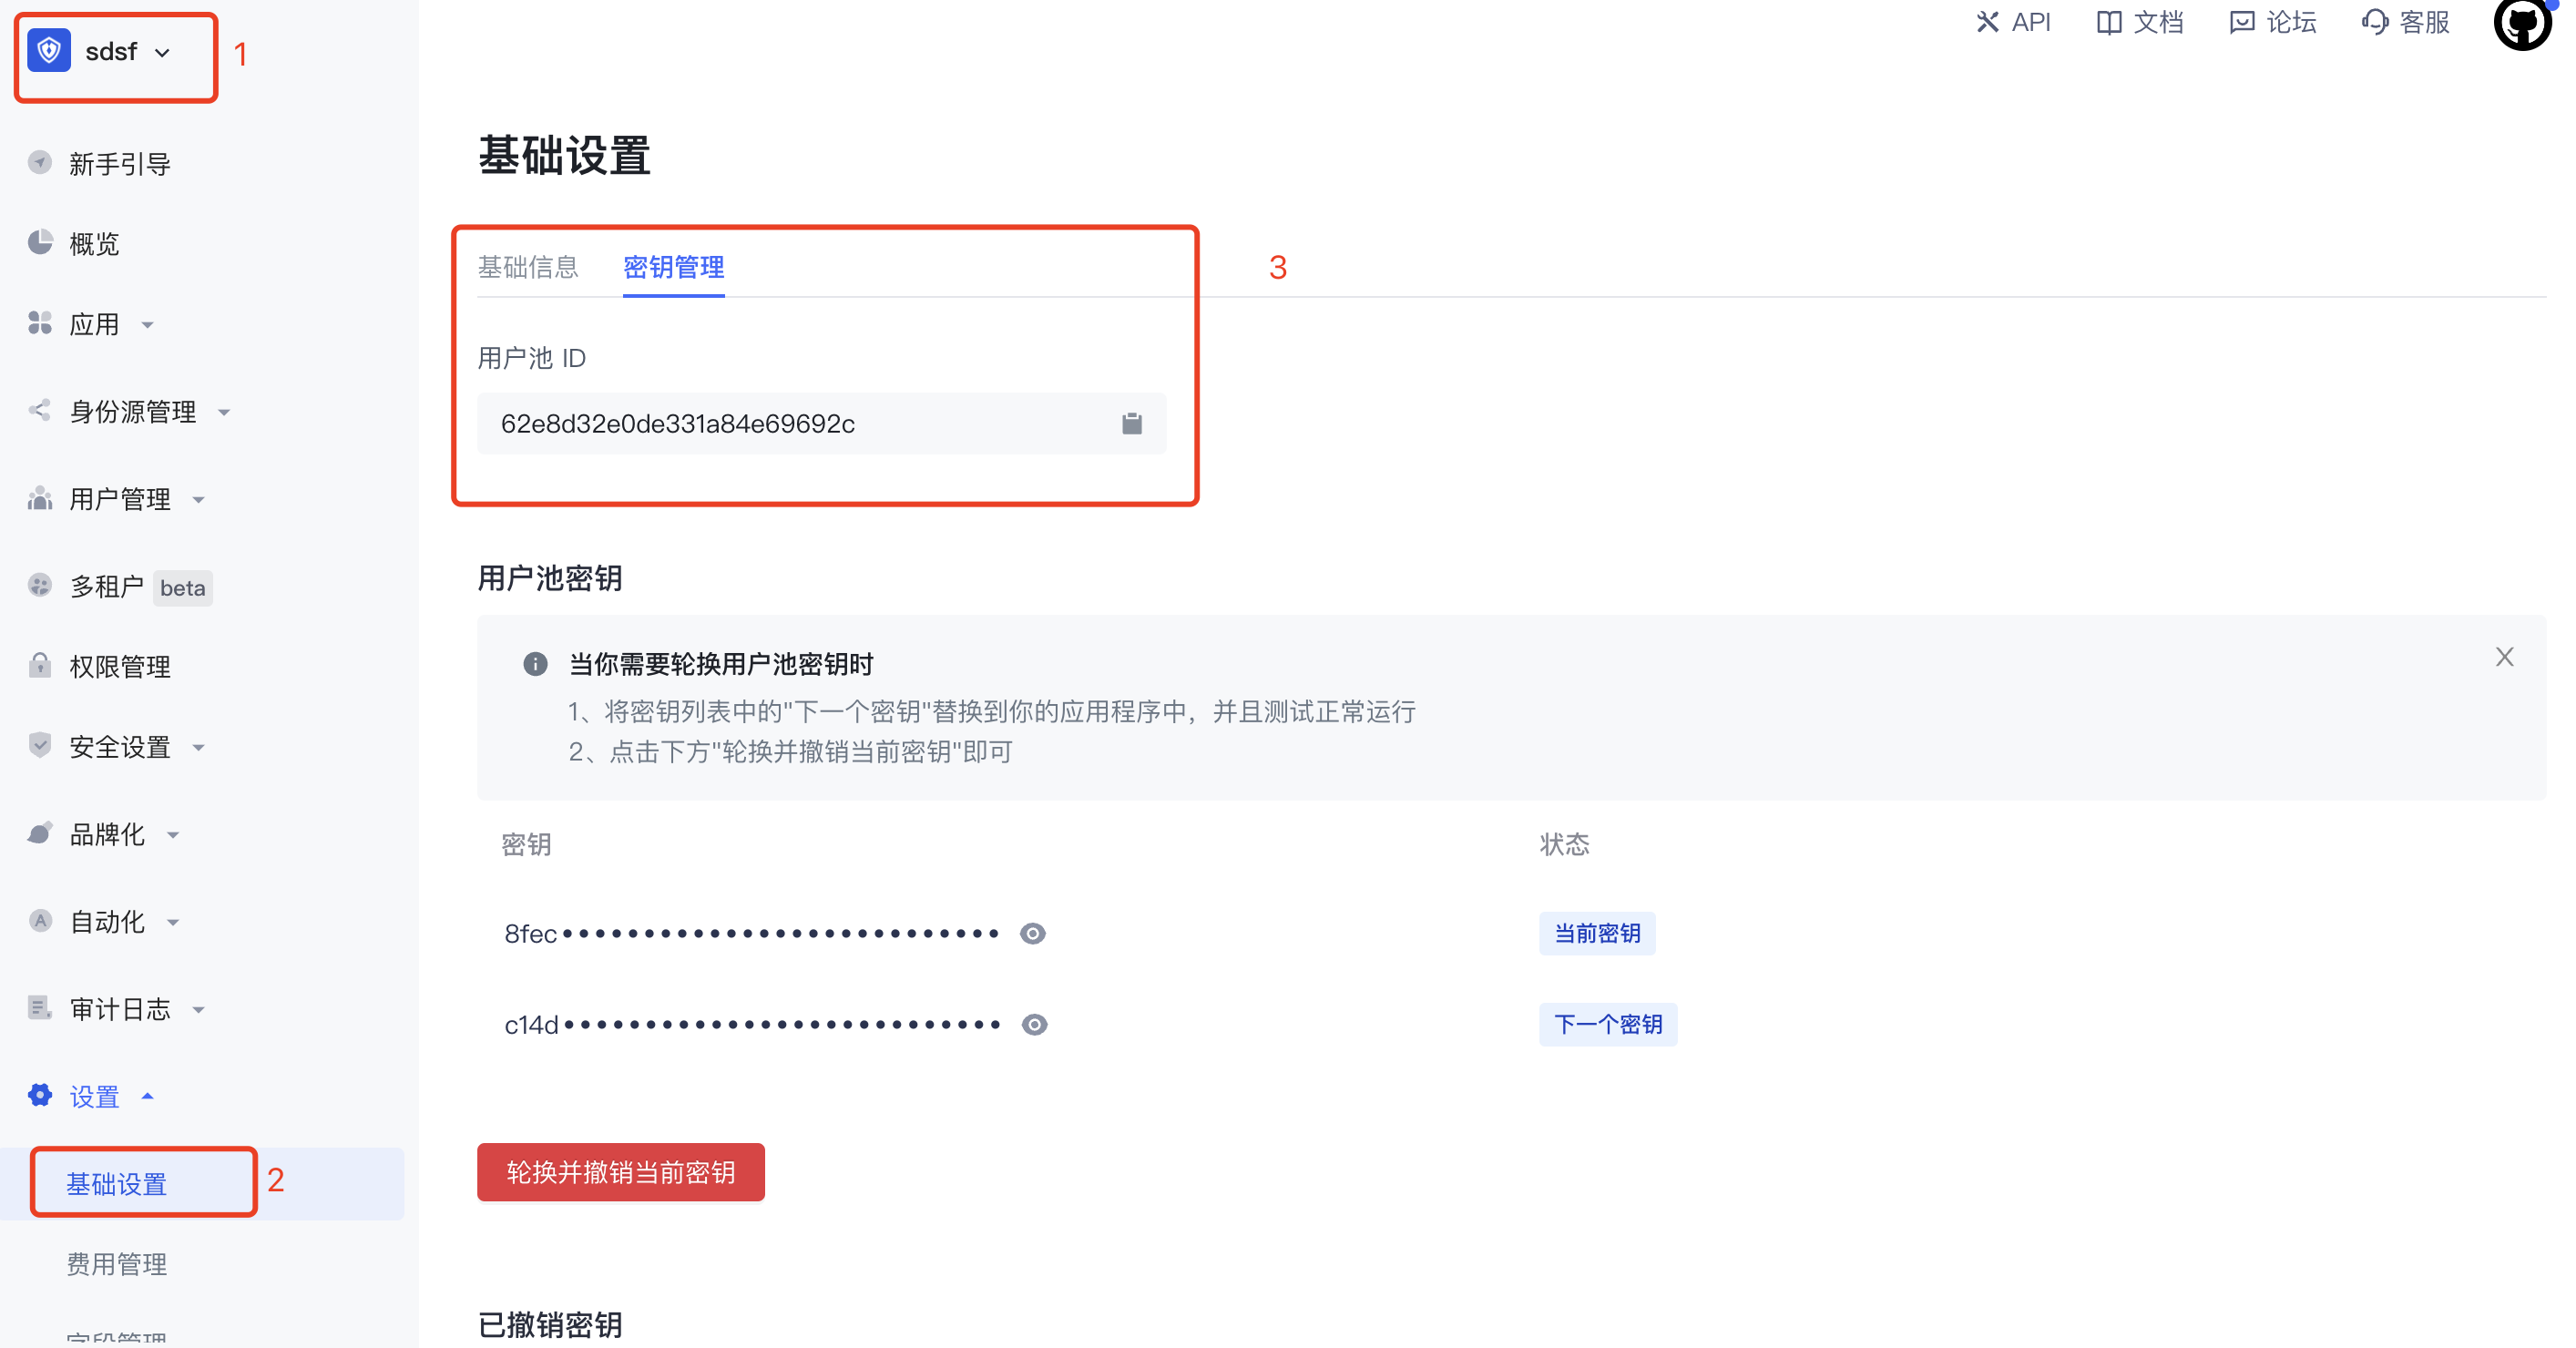The width and height of the screenshot is (2576, 1348).
Task: Switch to the 基础信息 tab
Action: point(529,267)
